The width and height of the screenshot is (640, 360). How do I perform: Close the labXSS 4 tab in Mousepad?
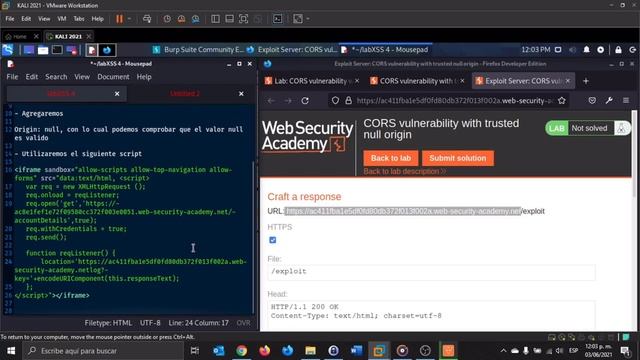pos(117,94)
